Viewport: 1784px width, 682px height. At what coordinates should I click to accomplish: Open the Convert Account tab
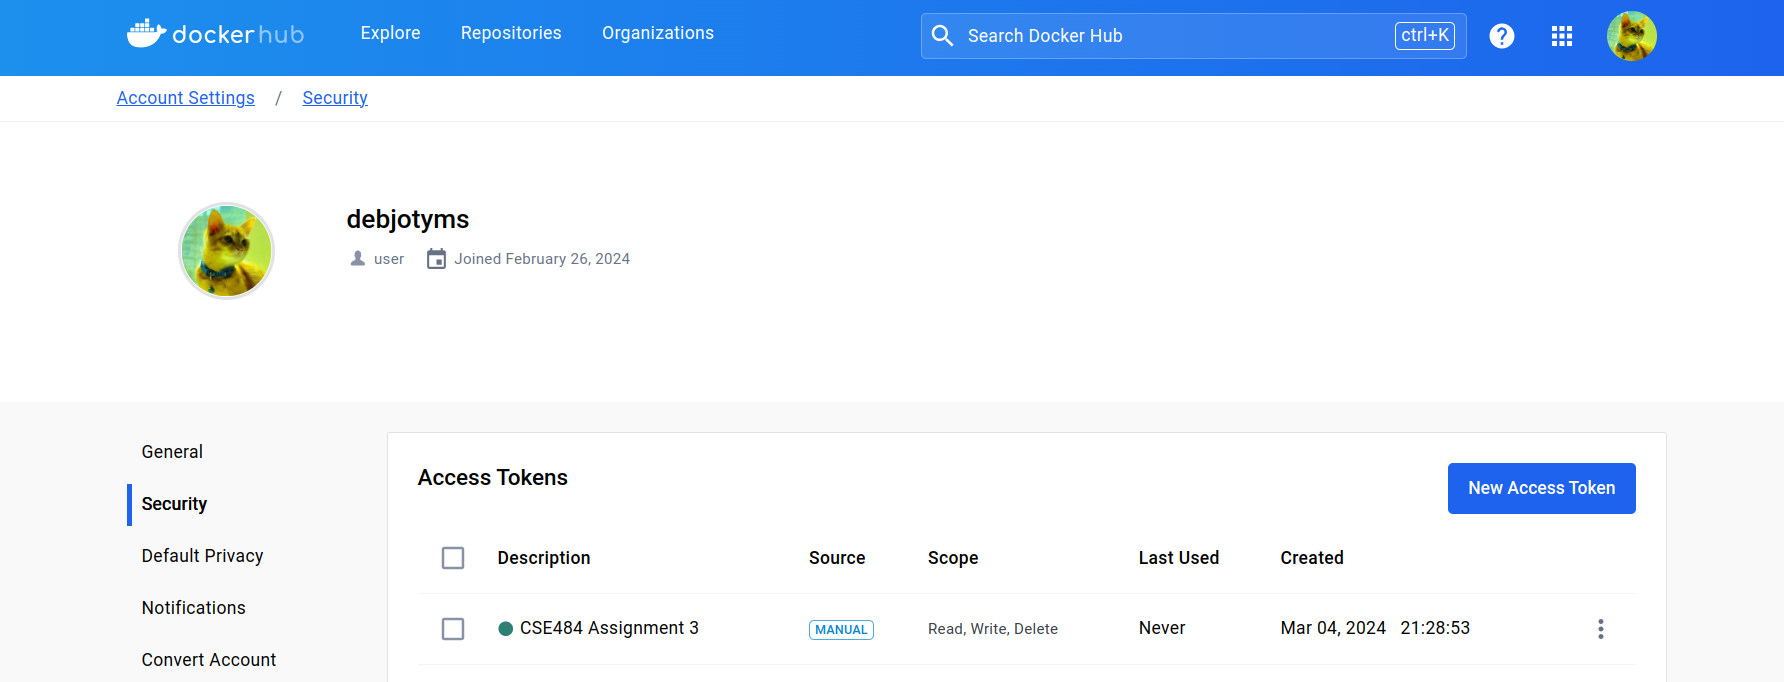tap(208, 660)
